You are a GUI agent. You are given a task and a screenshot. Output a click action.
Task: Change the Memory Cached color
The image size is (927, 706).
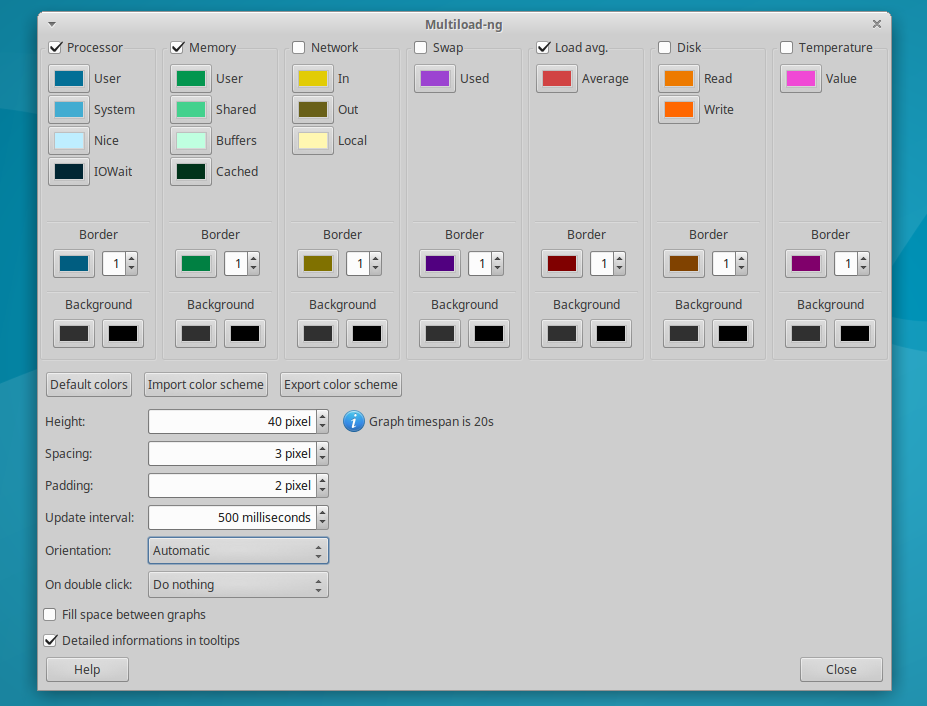point(191,171)
